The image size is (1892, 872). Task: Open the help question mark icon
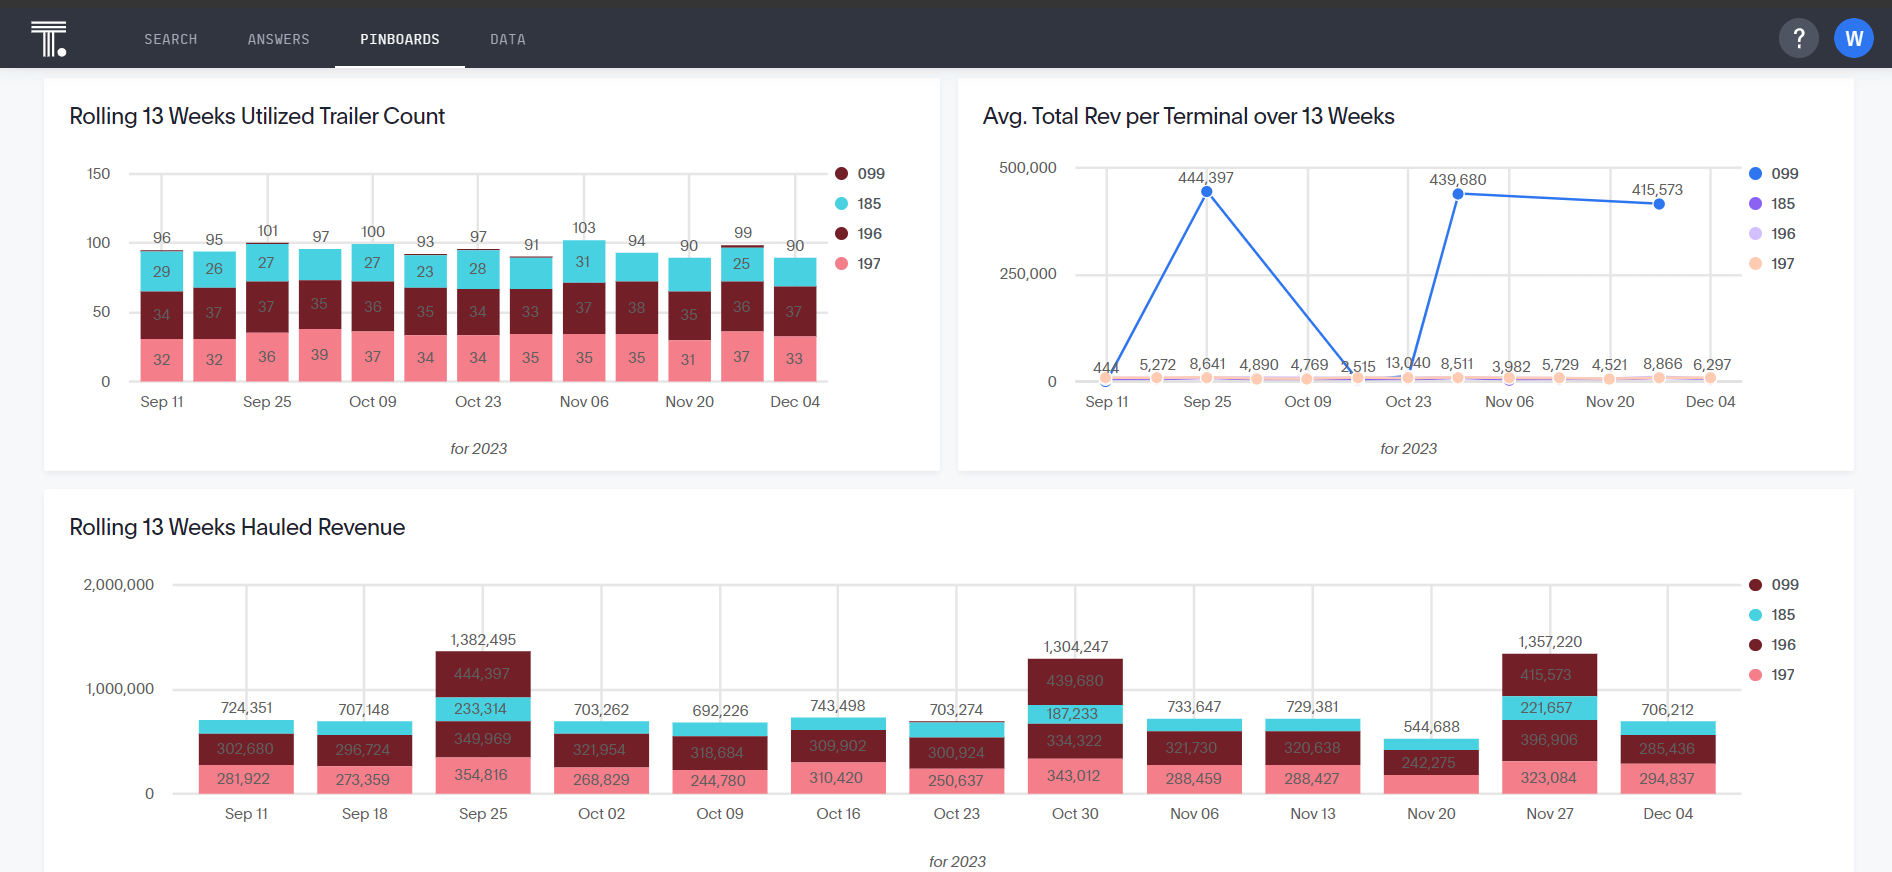point(1798,38)
